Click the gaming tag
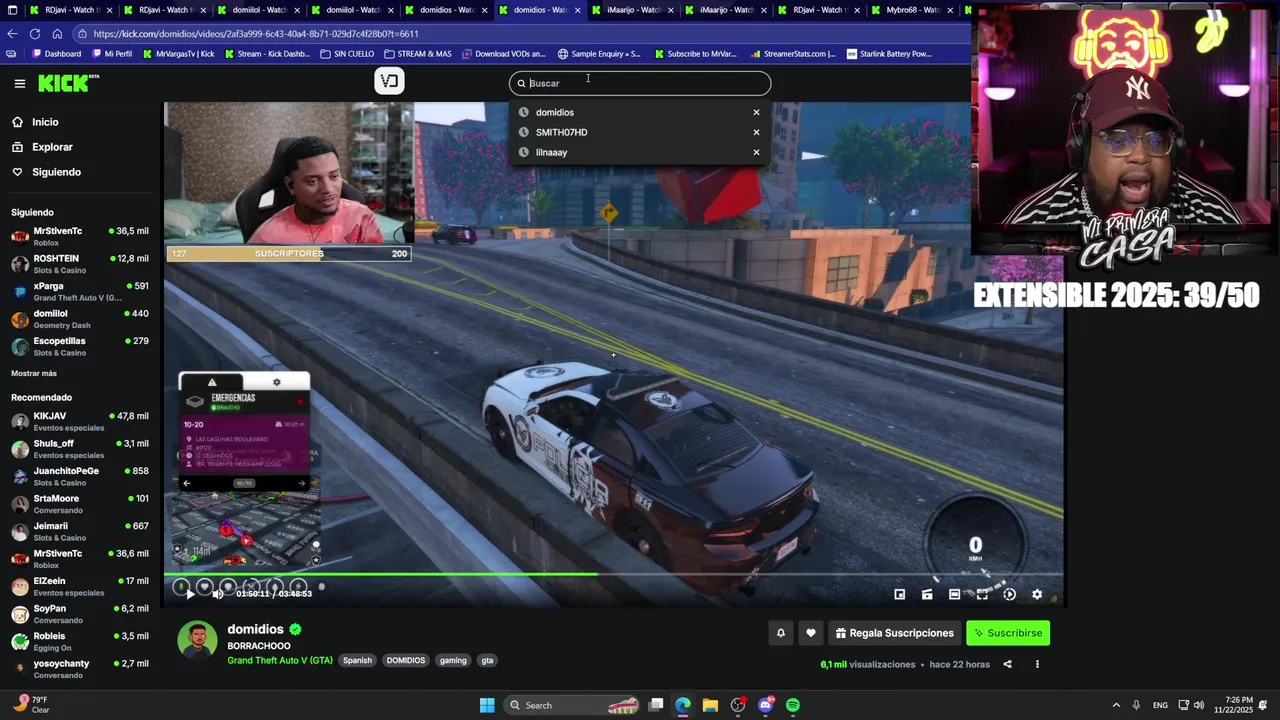The height and width of the screenshot is (720, 1280). coord(453,660)
